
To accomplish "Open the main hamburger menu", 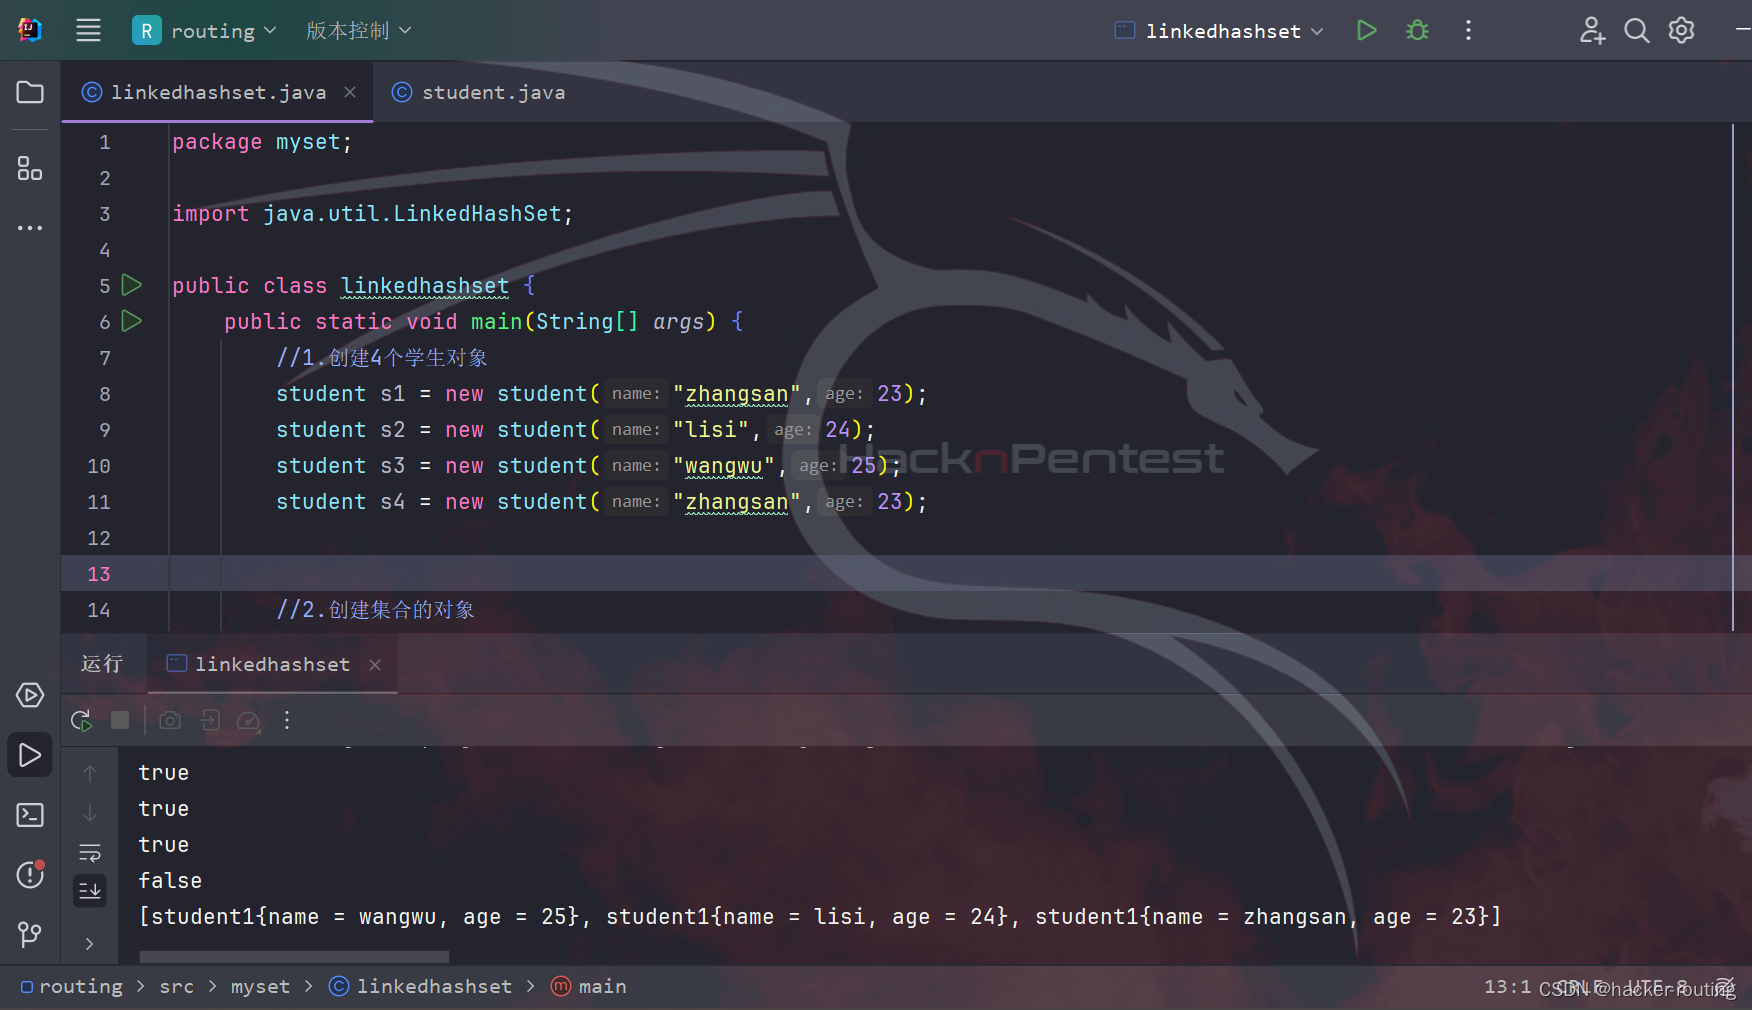I will point(88,30).
